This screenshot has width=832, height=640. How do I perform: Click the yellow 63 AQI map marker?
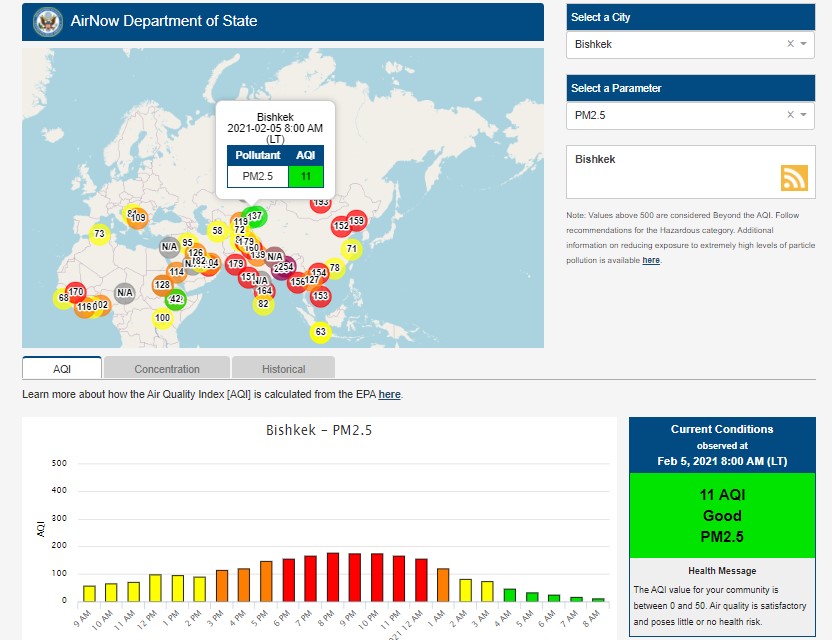[320, 331]
